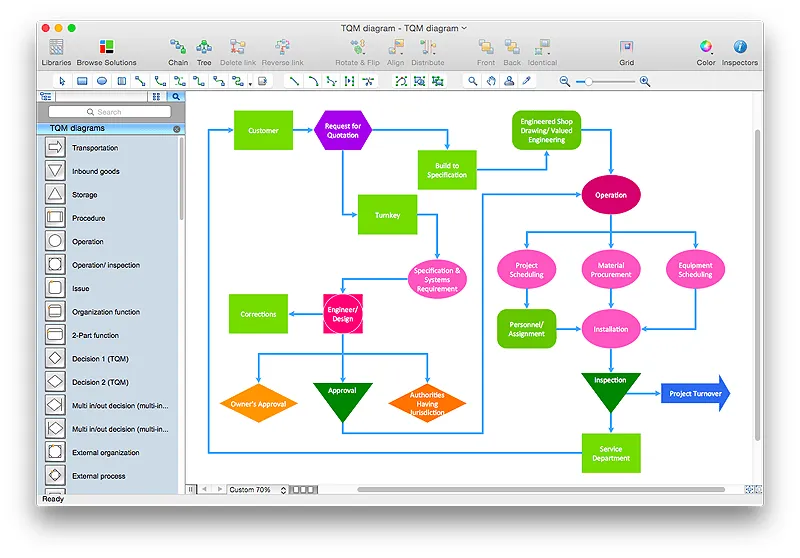800x558 pixels.
Task: Select the Request for Quotation hexagon
Action: [x=343, y=131]
